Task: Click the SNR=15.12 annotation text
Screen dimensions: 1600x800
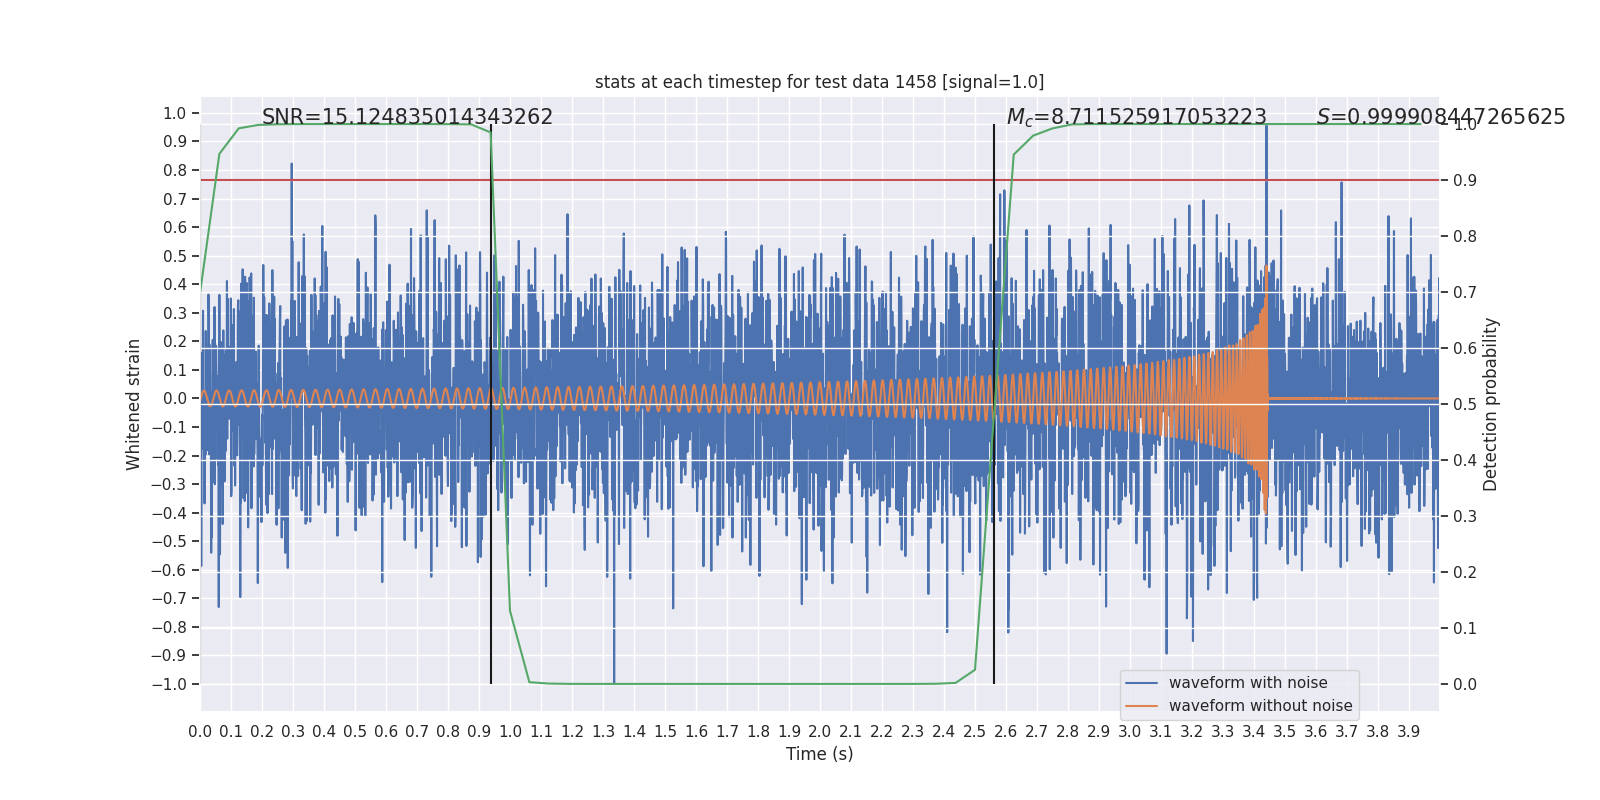Action: coord(407,117)
